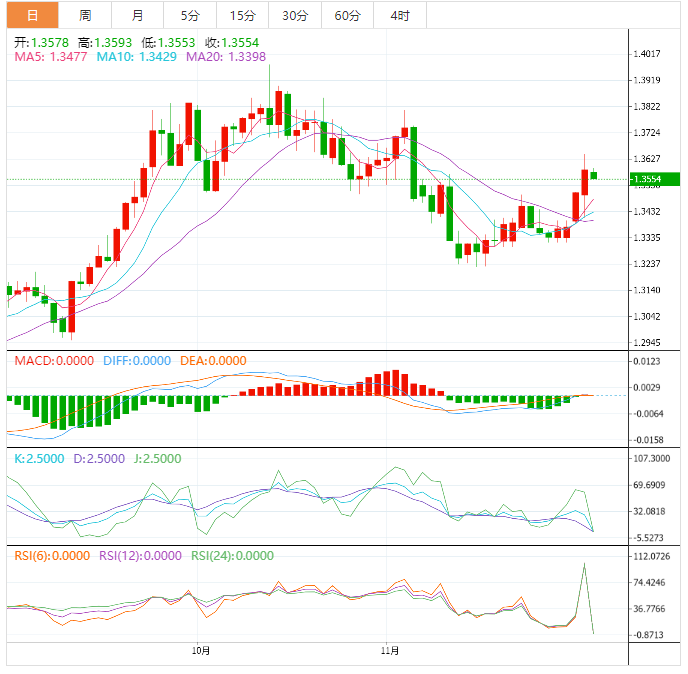Image resolution: width=688 pixels, height=674 pixels.
Task: Click the -5.5273 KDJ axis value
Action: [x=649, y=538]
